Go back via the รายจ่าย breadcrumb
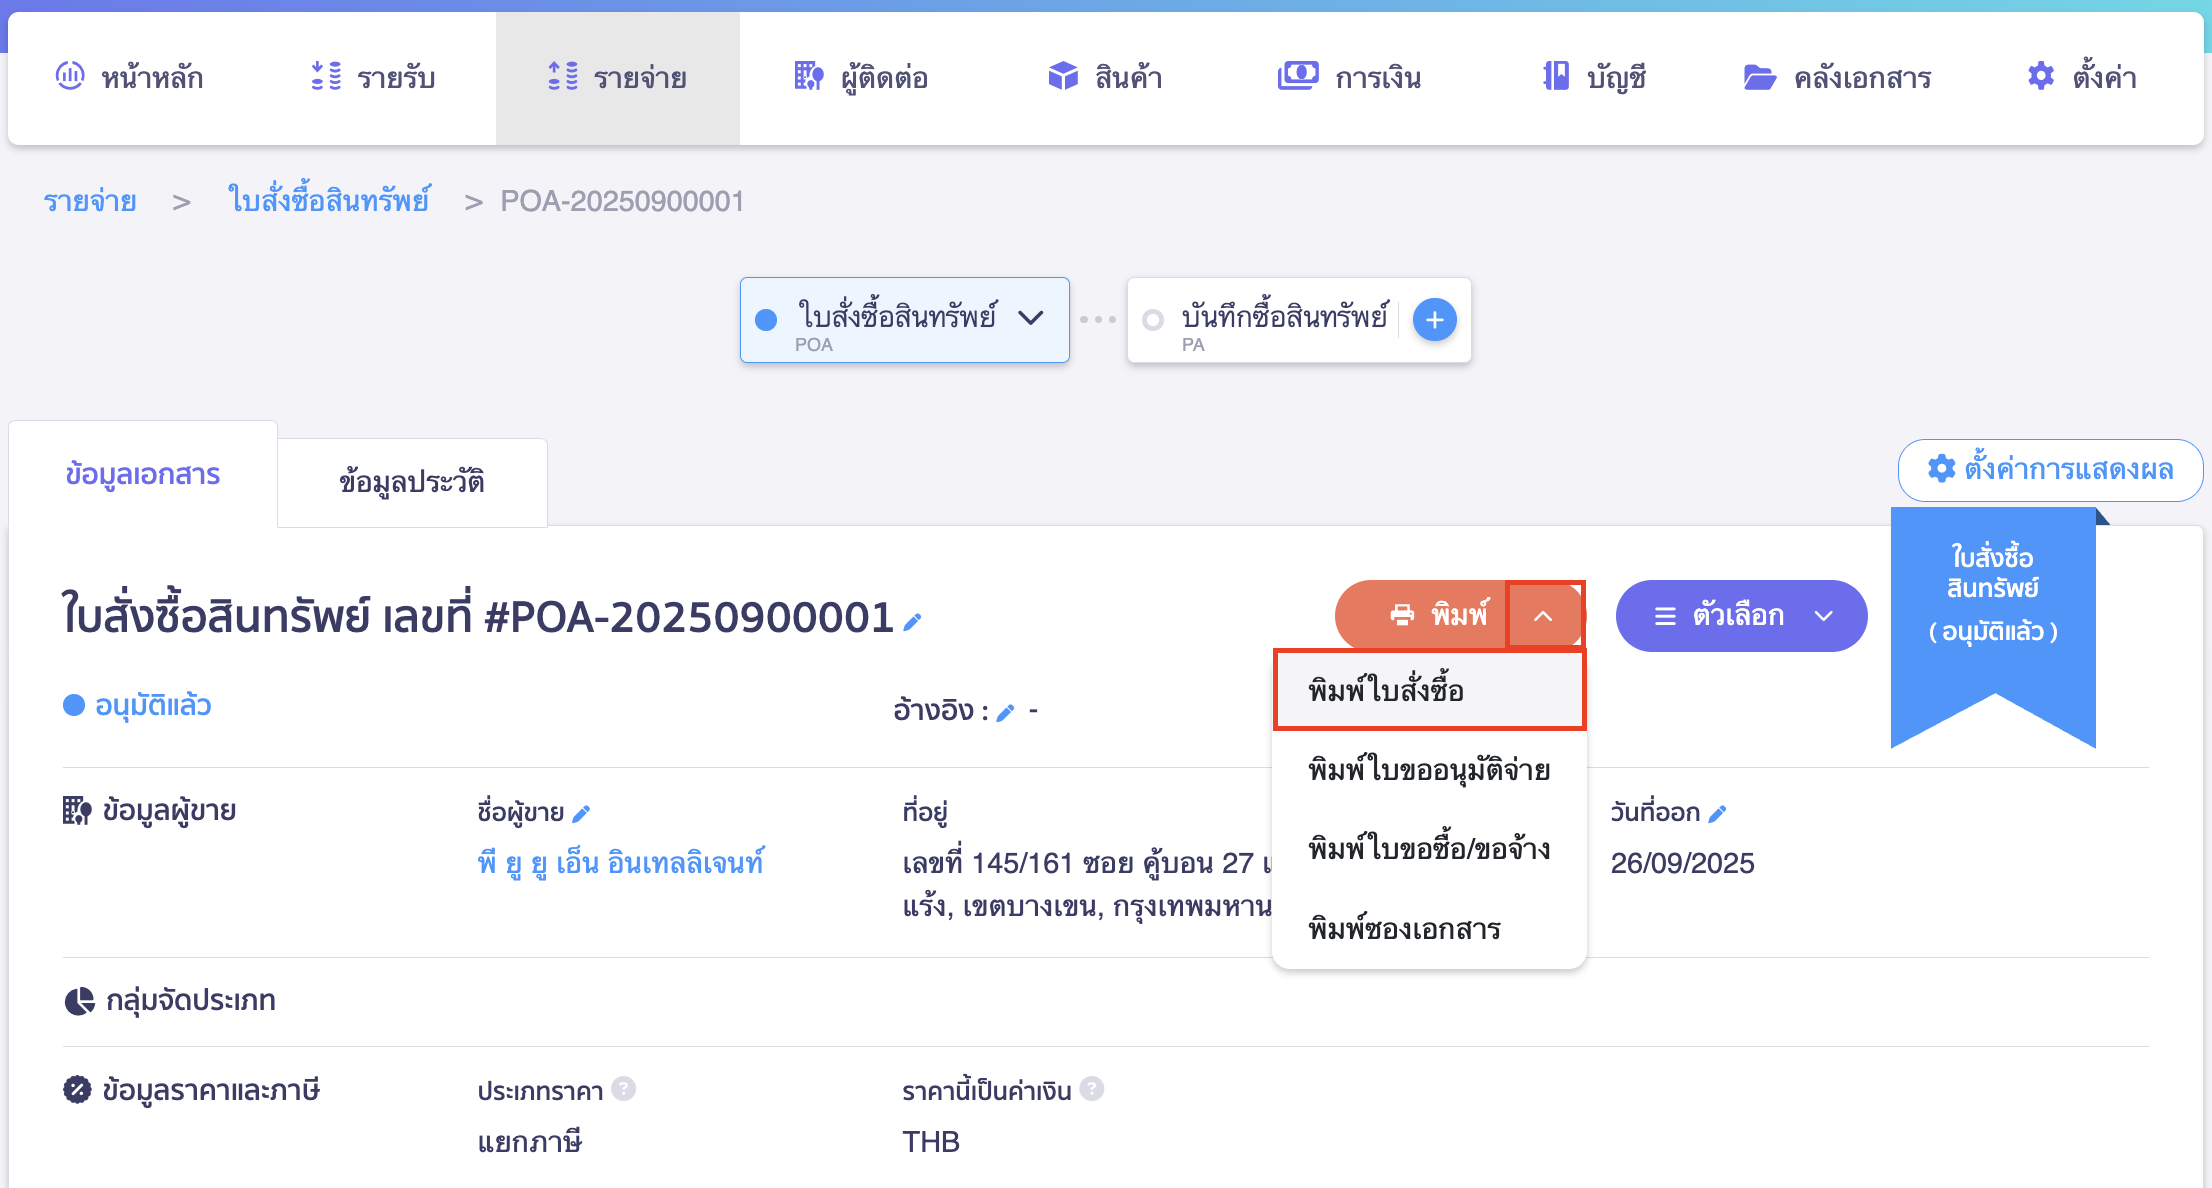2212x1188 pixels. click(89, 201)
